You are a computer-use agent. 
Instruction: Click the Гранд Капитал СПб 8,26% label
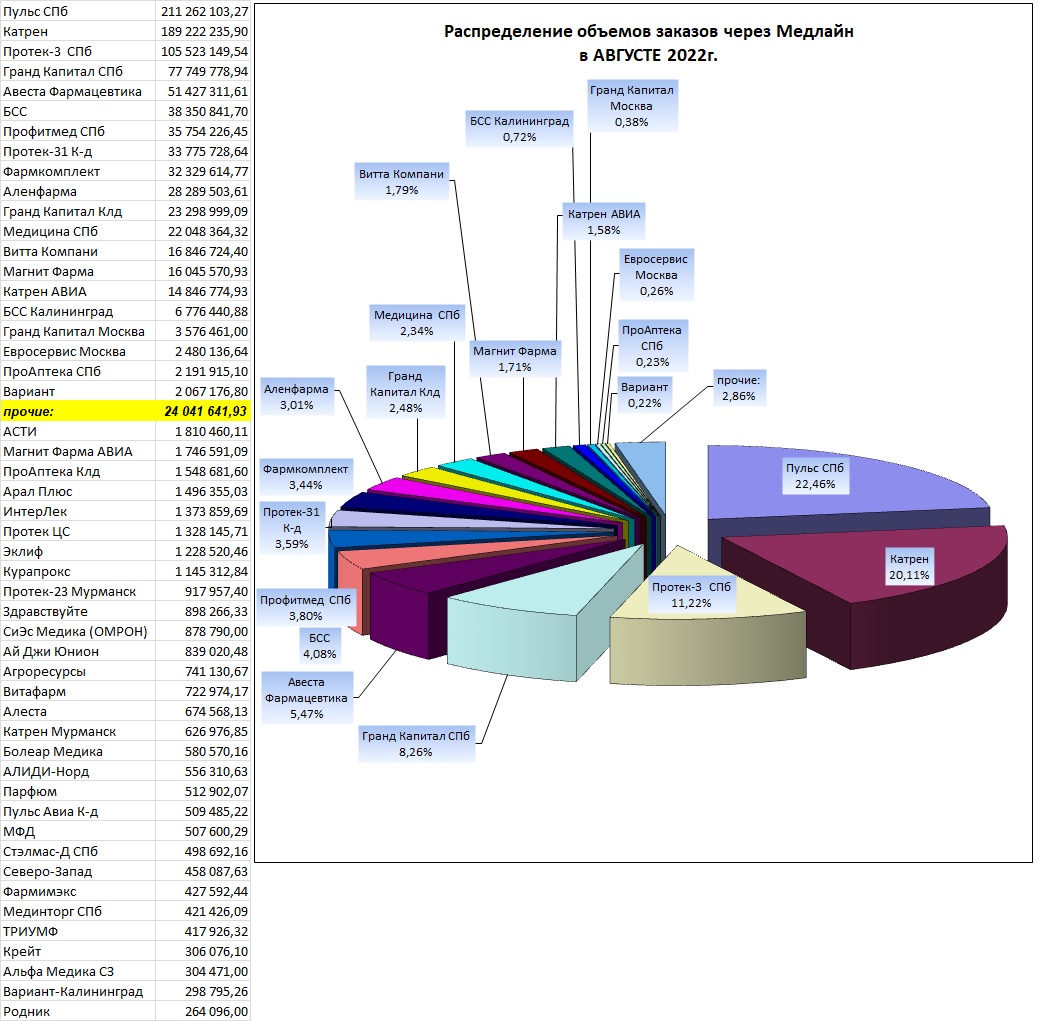click(415, 743)
